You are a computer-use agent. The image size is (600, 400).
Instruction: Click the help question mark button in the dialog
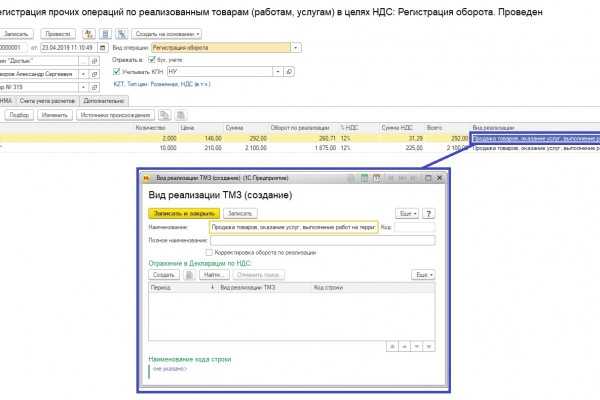point(429,214)
